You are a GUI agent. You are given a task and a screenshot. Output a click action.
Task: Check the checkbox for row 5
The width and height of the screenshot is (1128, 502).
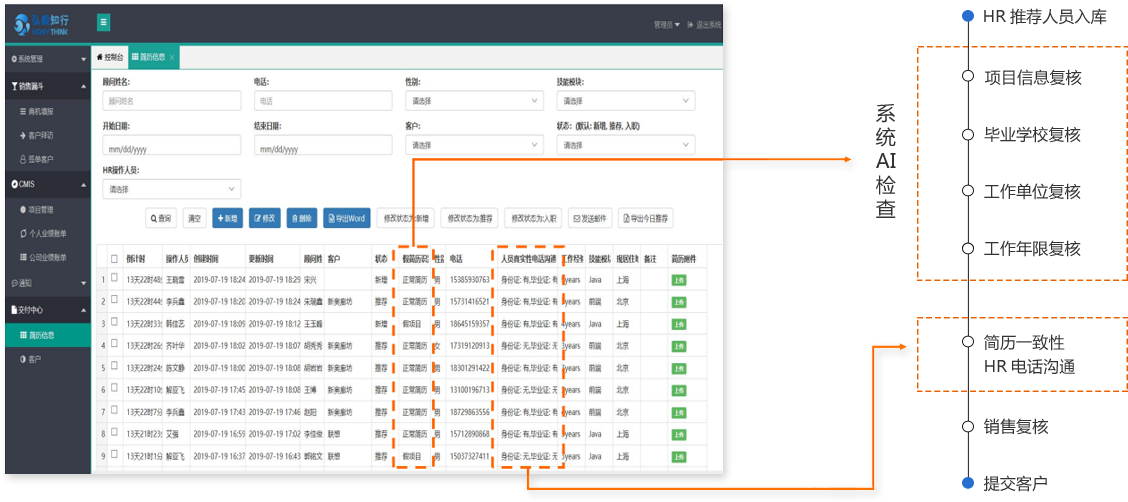tap(114, 366)
